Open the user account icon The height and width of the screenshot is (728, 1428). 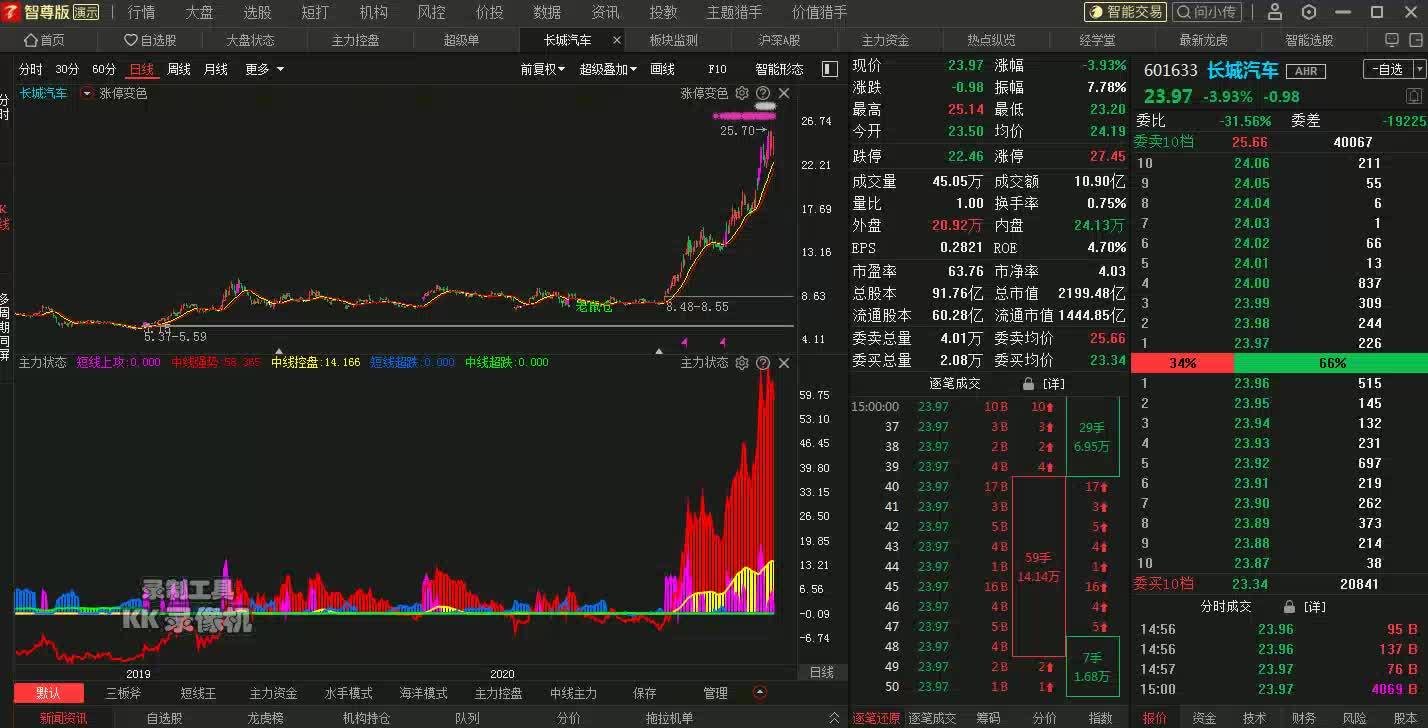pyautogui.click(x=1275, y=12)
